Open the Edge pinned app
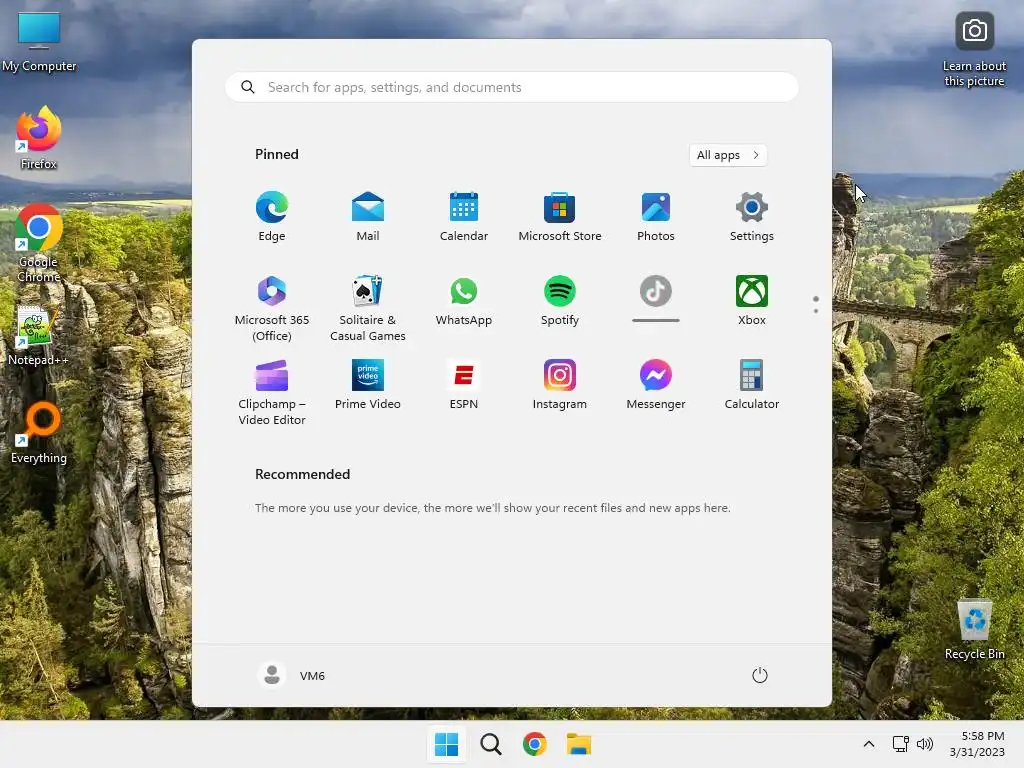 point(272,216)
